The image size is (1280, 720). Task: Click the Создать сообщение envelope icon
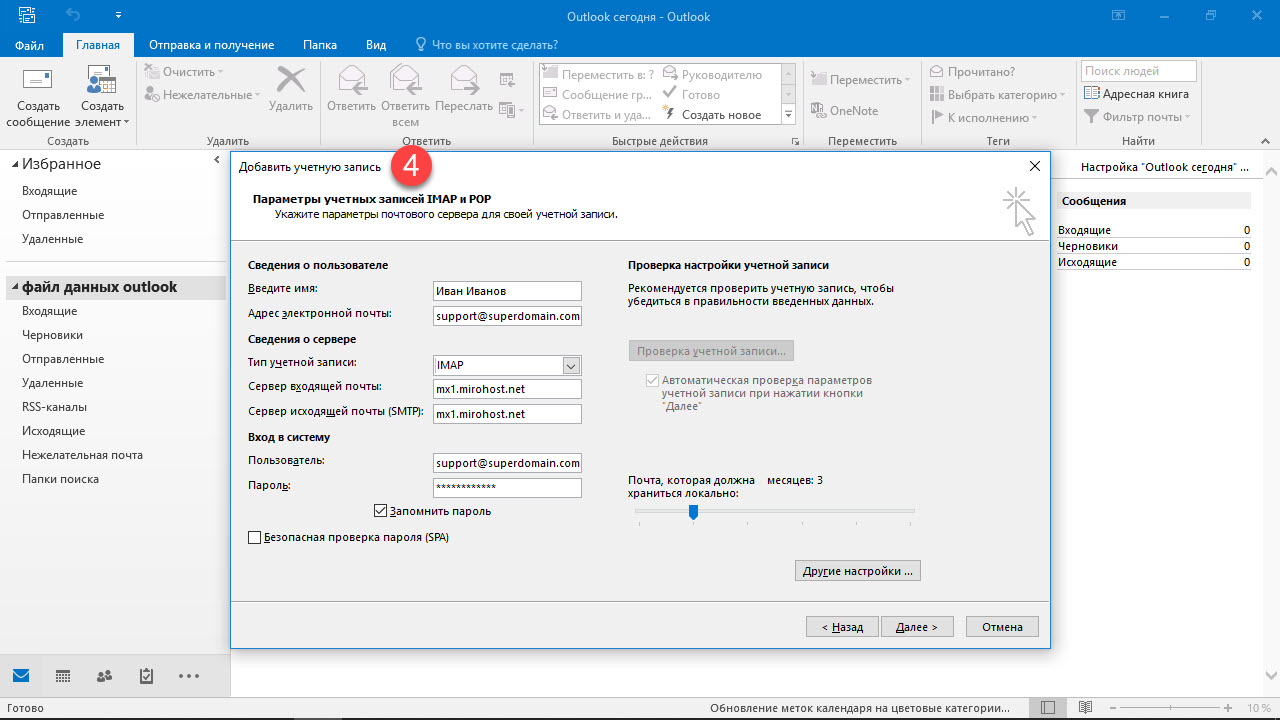[38, 80]
